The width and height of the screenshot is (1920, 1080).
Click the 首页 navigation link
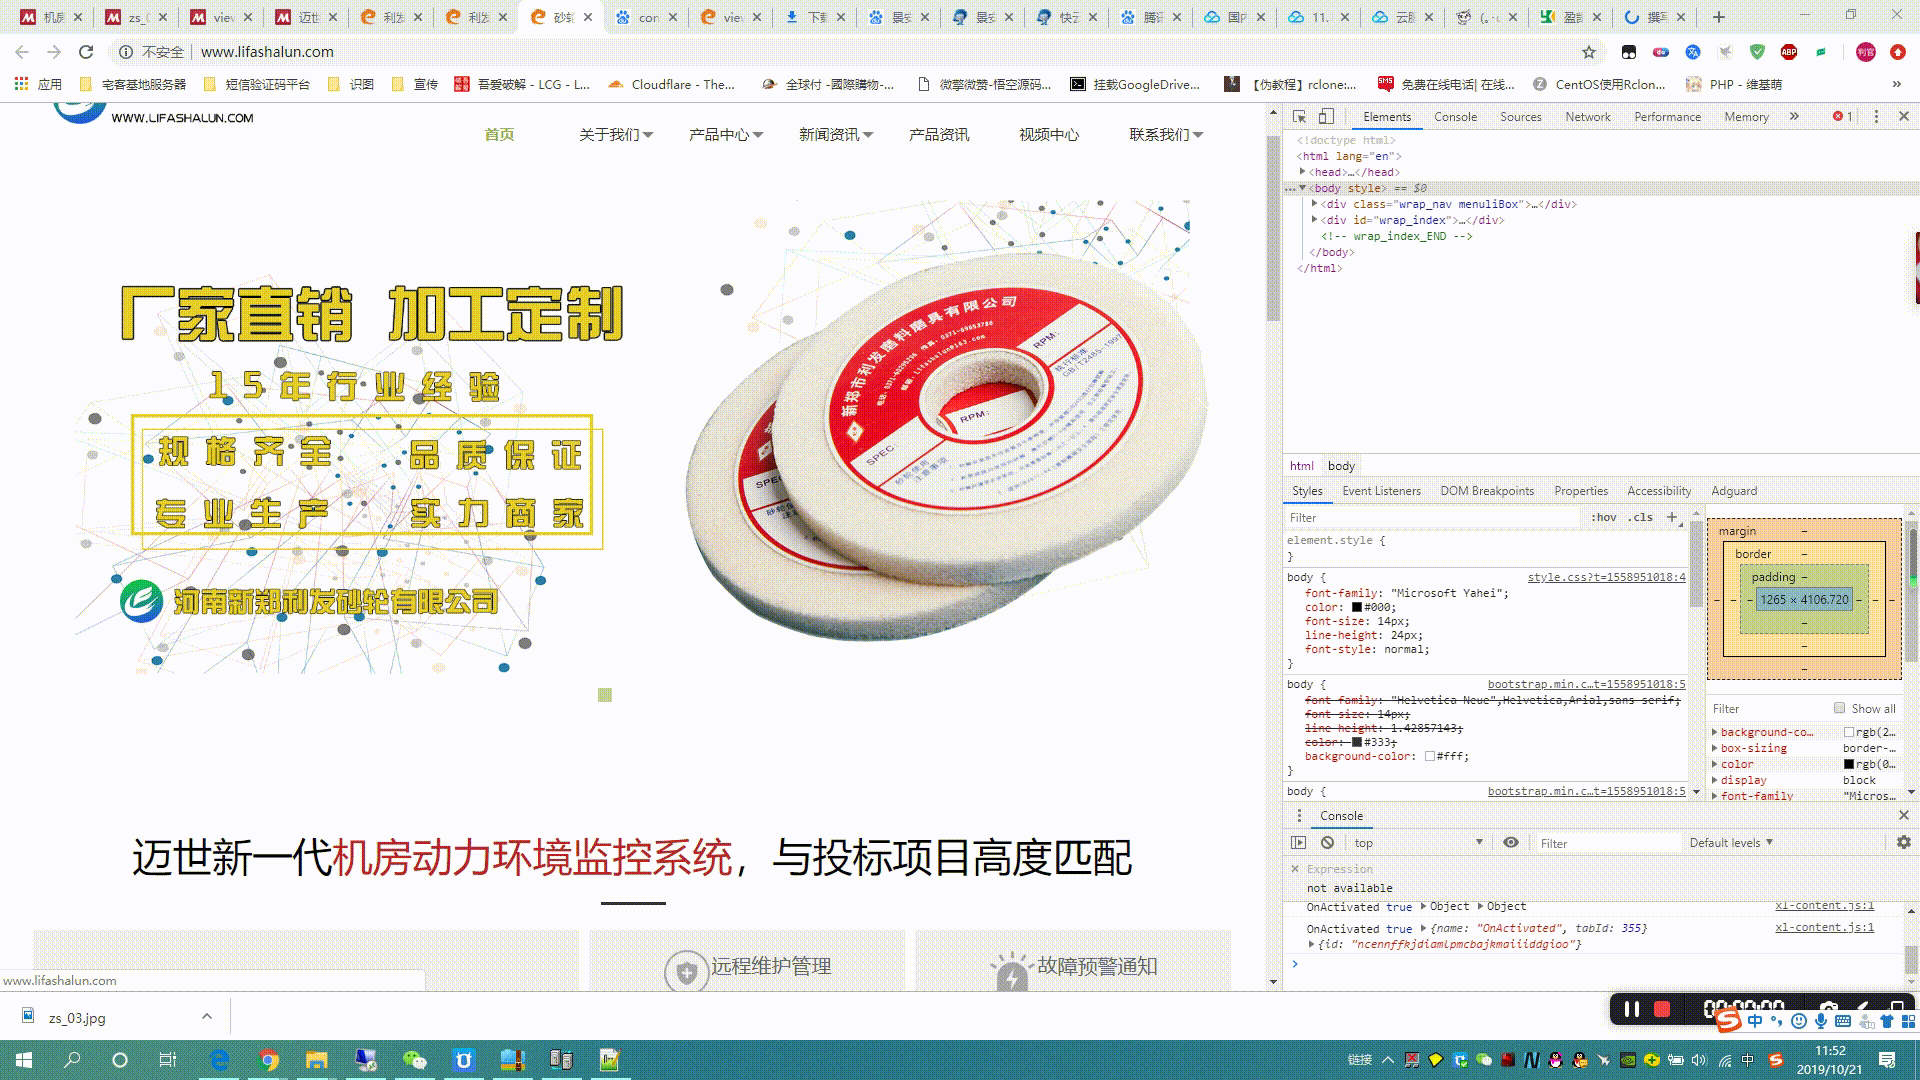499,135
